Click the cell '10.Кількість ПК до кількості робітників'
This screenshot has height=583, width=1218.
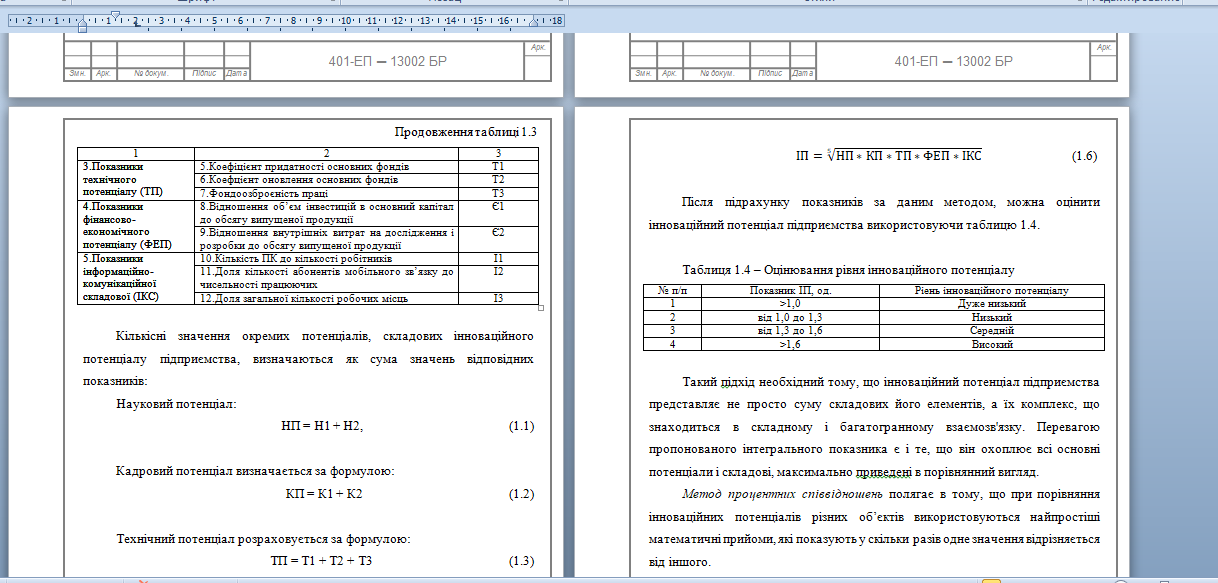tap(327, 258)
